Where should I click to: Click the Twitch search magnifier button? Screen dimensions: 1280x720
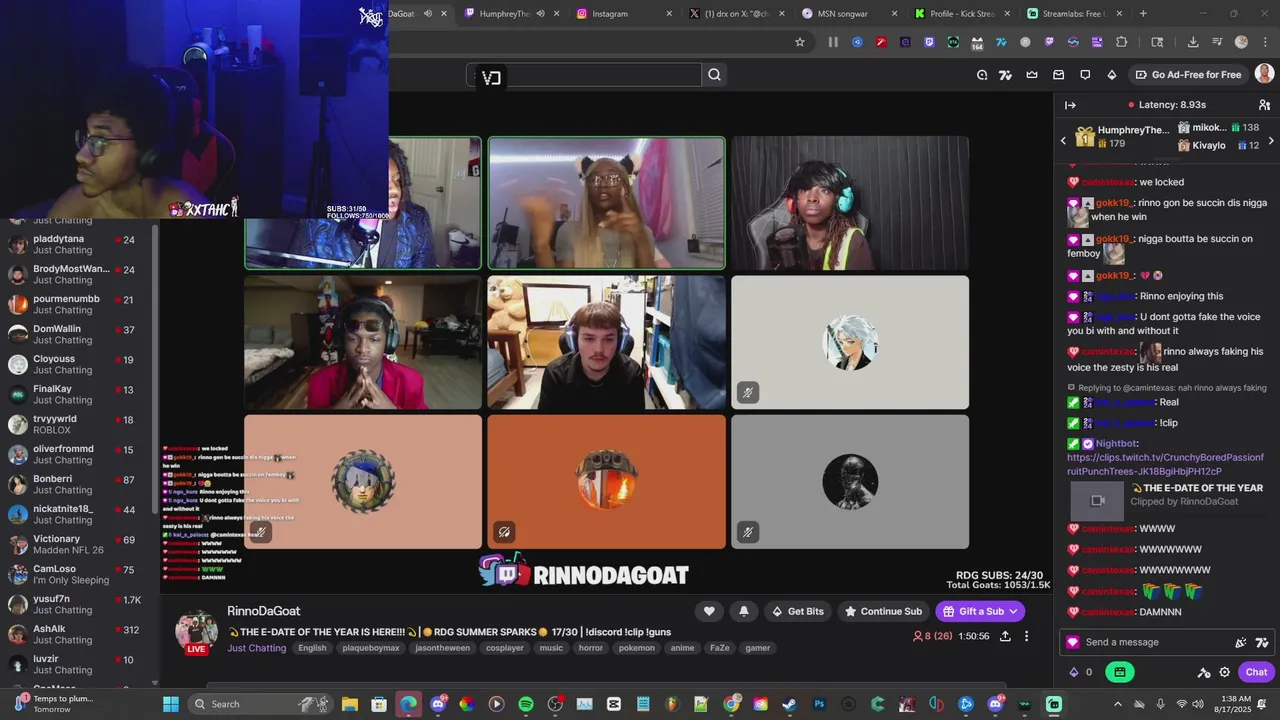pyautogui.click(x=714, y=75)
